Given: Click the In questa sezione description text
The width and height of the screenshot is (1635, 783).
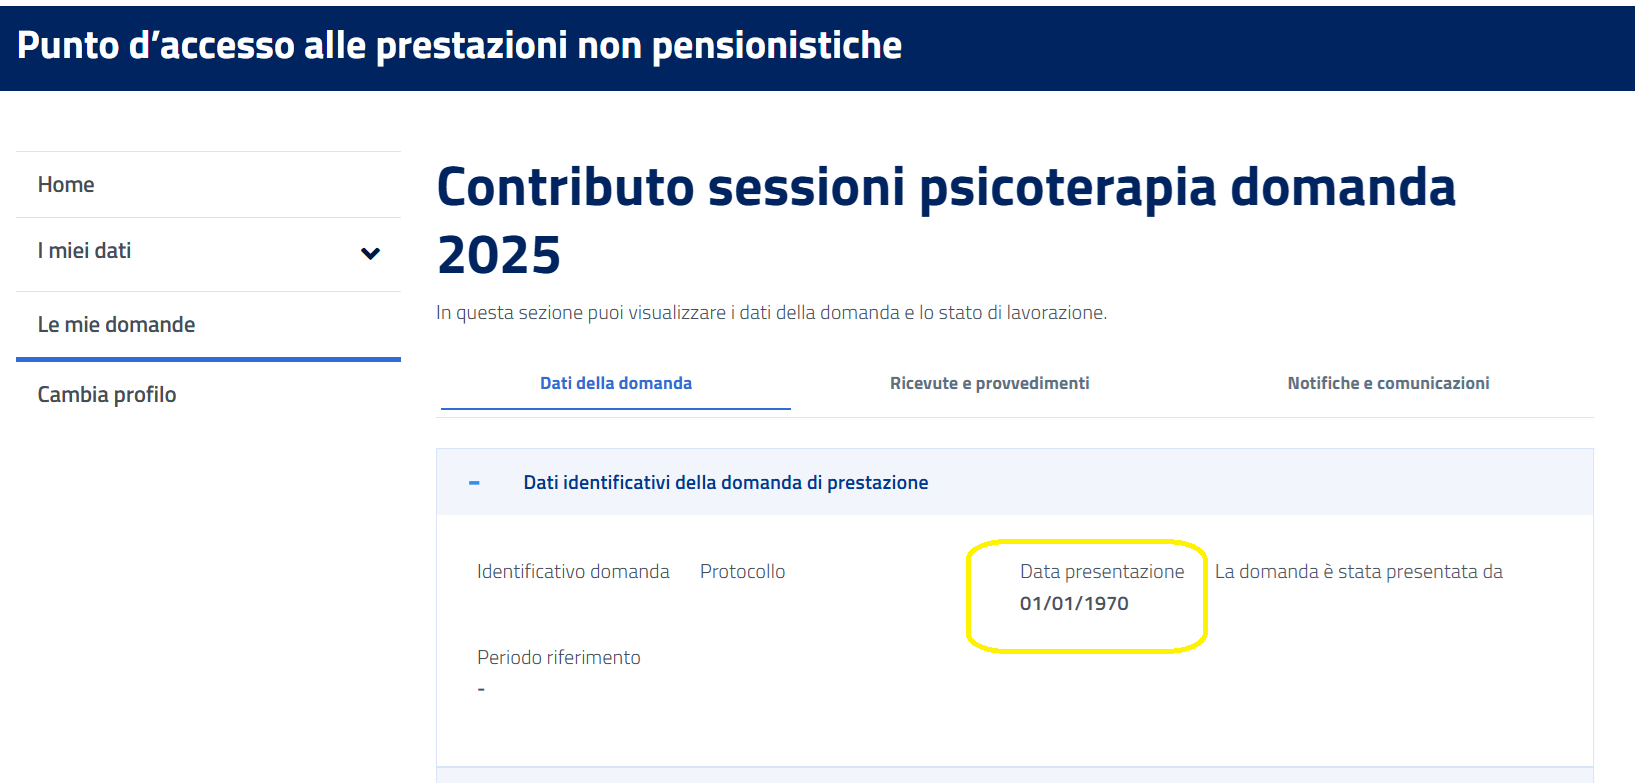Looking at the screenshot, I should tap(771, 313).
